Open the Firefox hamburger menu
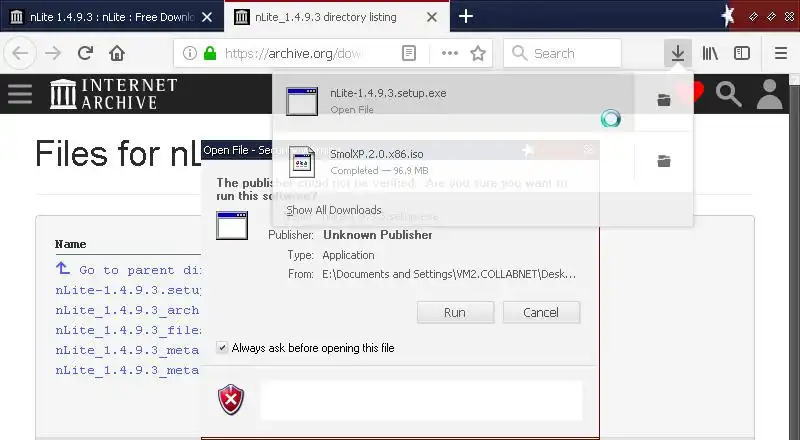This screenshot has height=440, width=800. pos(781,53)
